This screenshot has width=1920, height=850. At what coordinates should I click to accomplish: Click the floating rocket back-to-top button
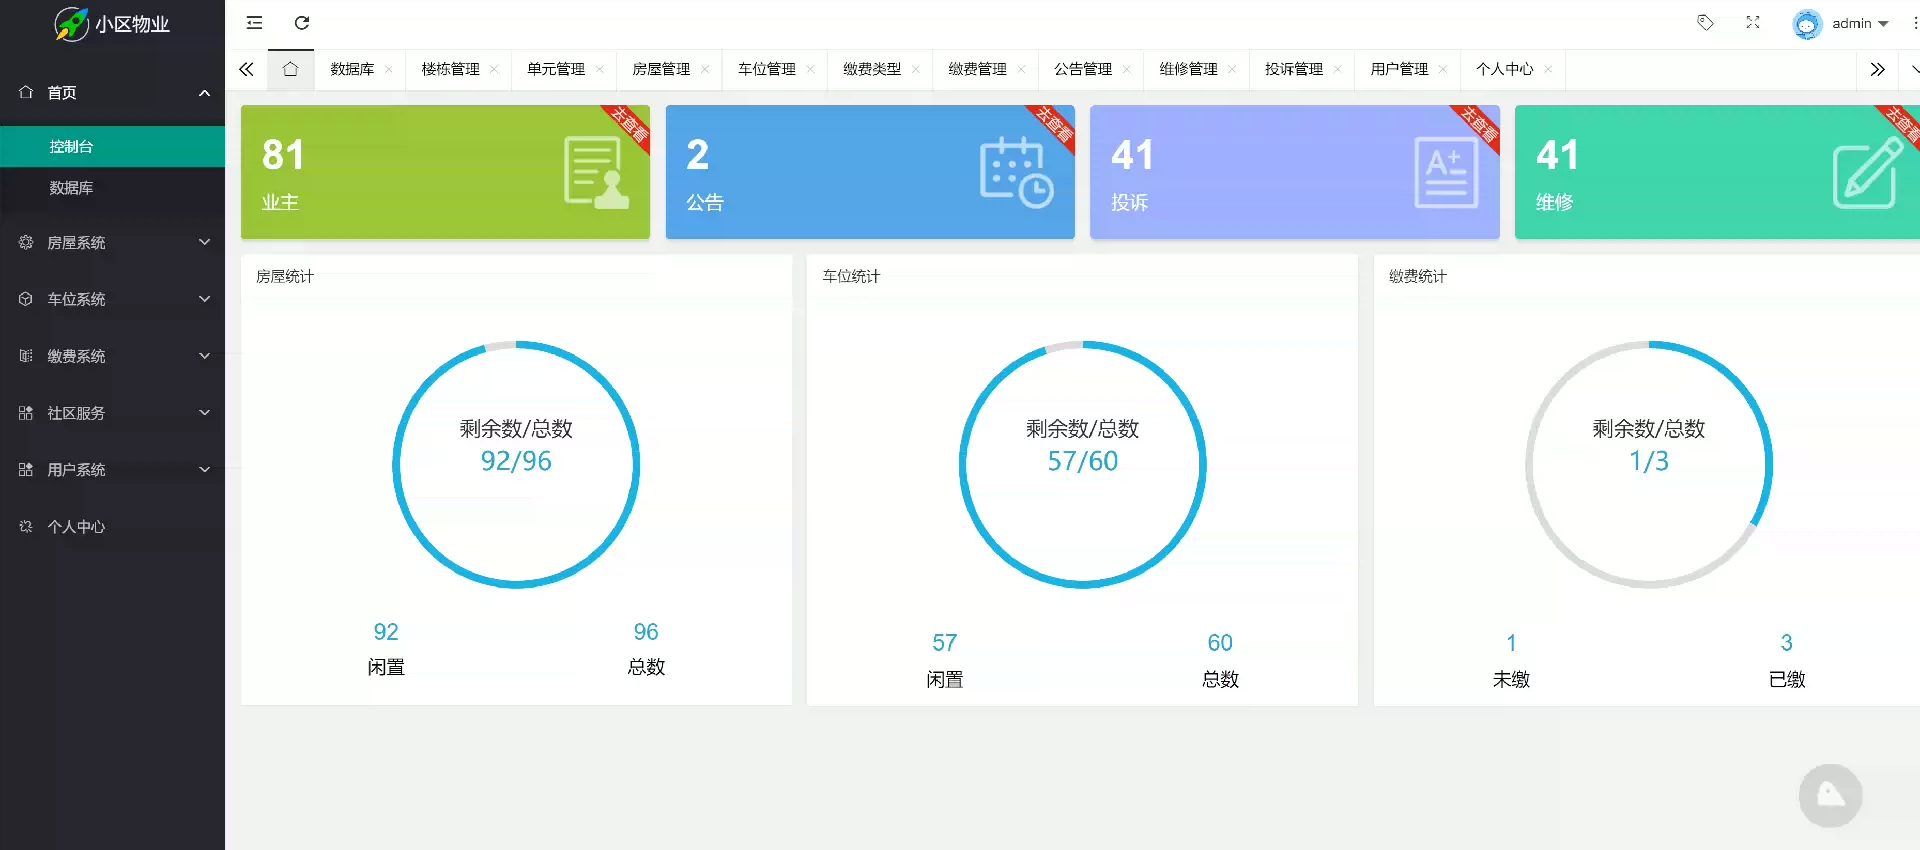pyautogui.click(x=1830, y=796)
